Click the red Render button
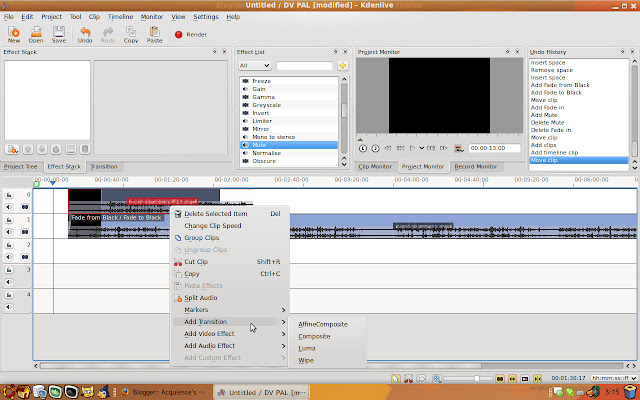This screenshot has height=400, width=640. pos(191,35)
